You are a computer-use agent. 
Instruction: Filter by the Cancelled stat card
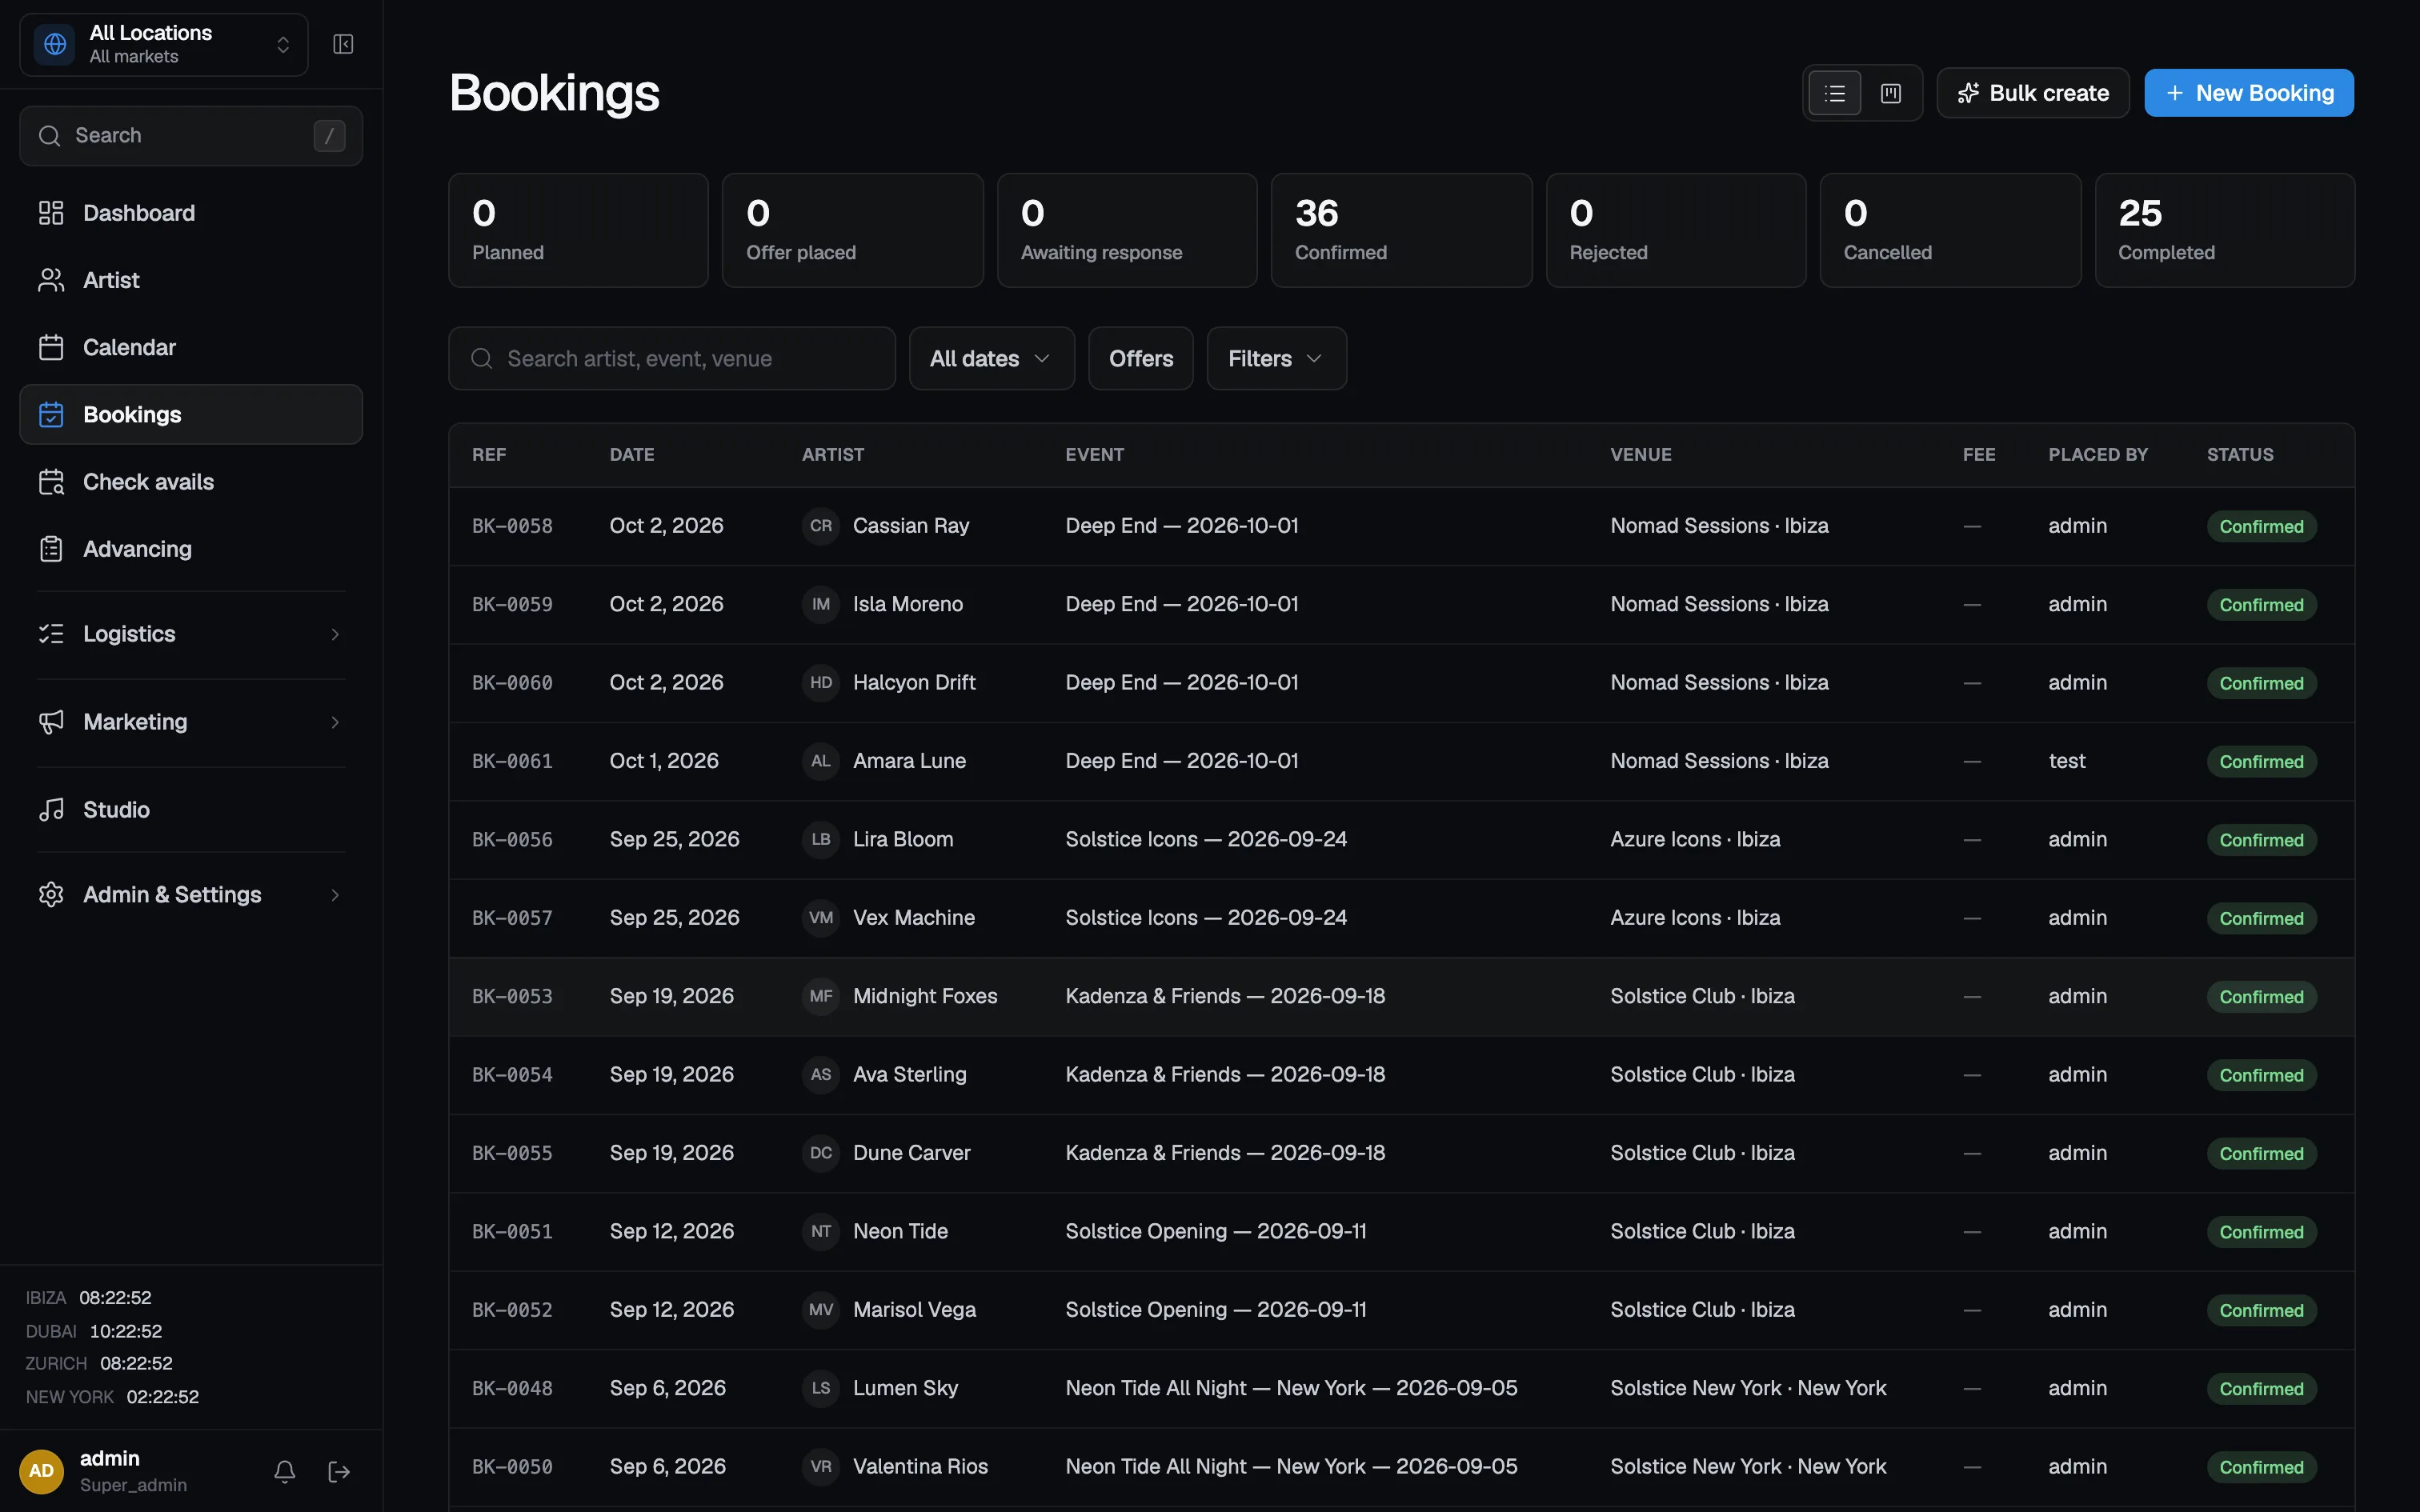point(1950,230)
